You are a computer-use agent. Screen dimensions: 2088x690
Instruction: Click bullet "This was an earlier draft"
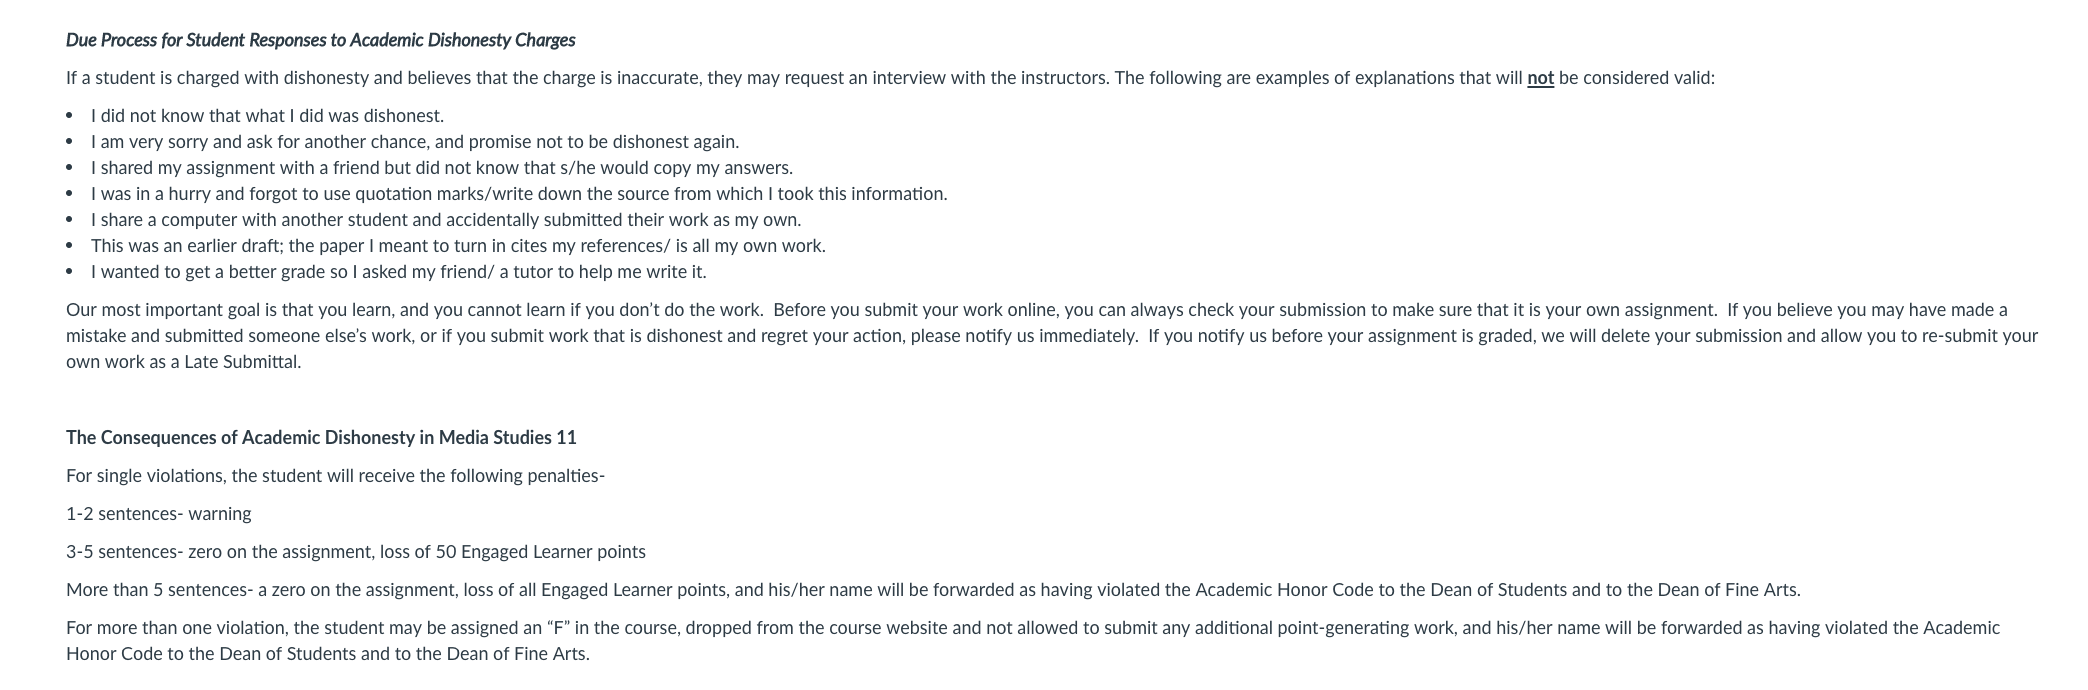click(458, 246)
